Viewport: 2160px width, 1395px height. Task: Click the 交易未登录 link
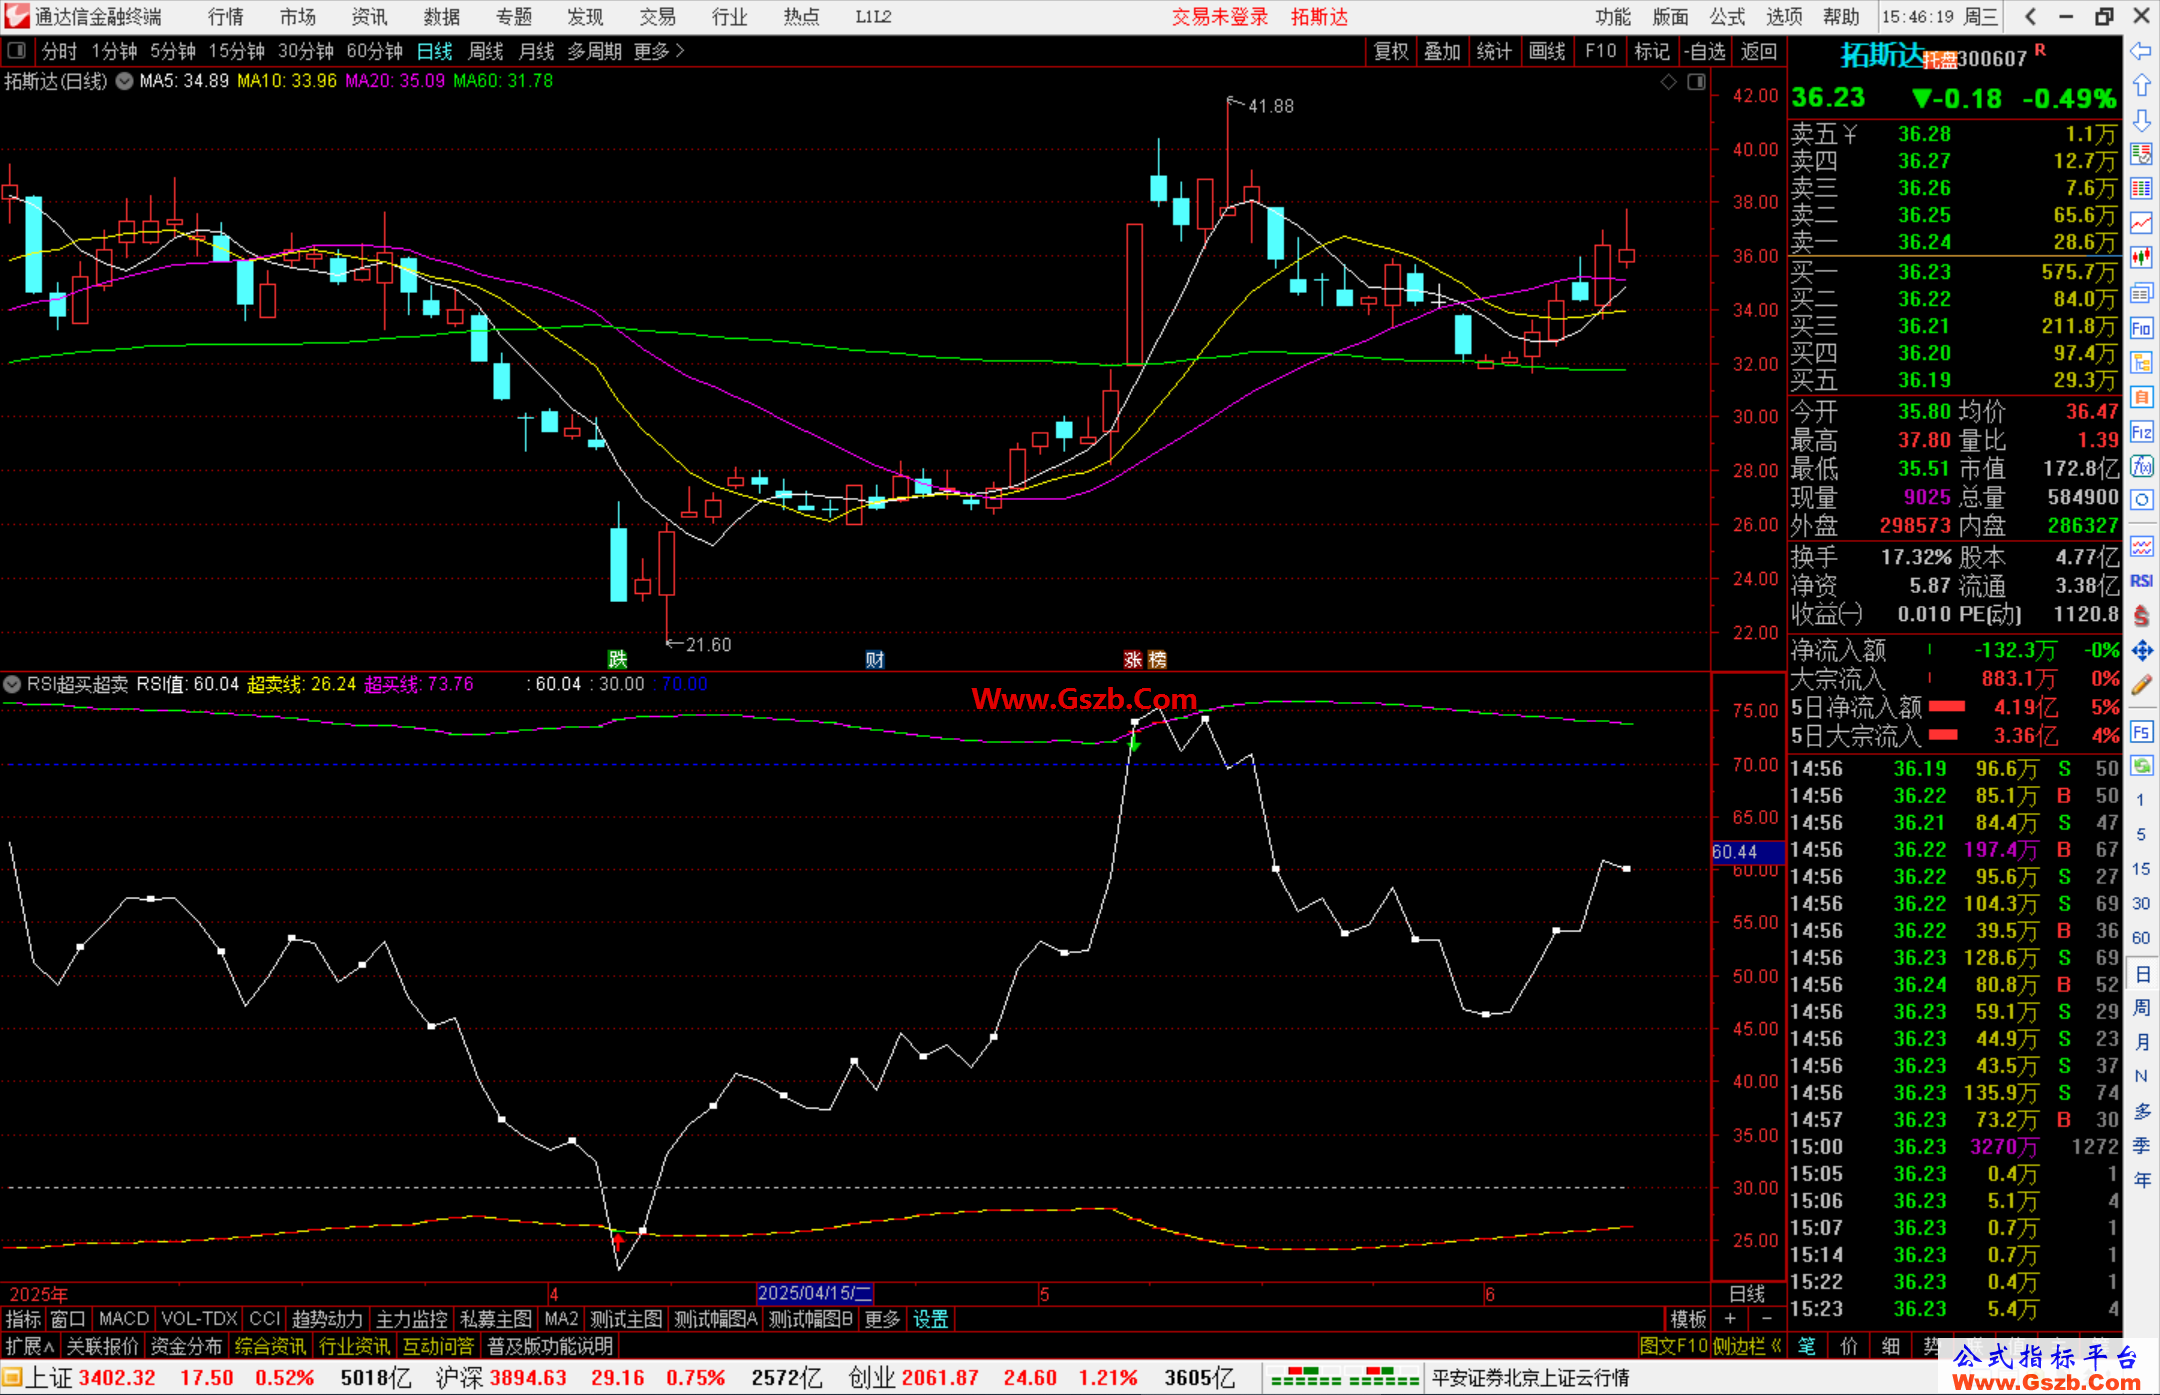(1220, 16)
